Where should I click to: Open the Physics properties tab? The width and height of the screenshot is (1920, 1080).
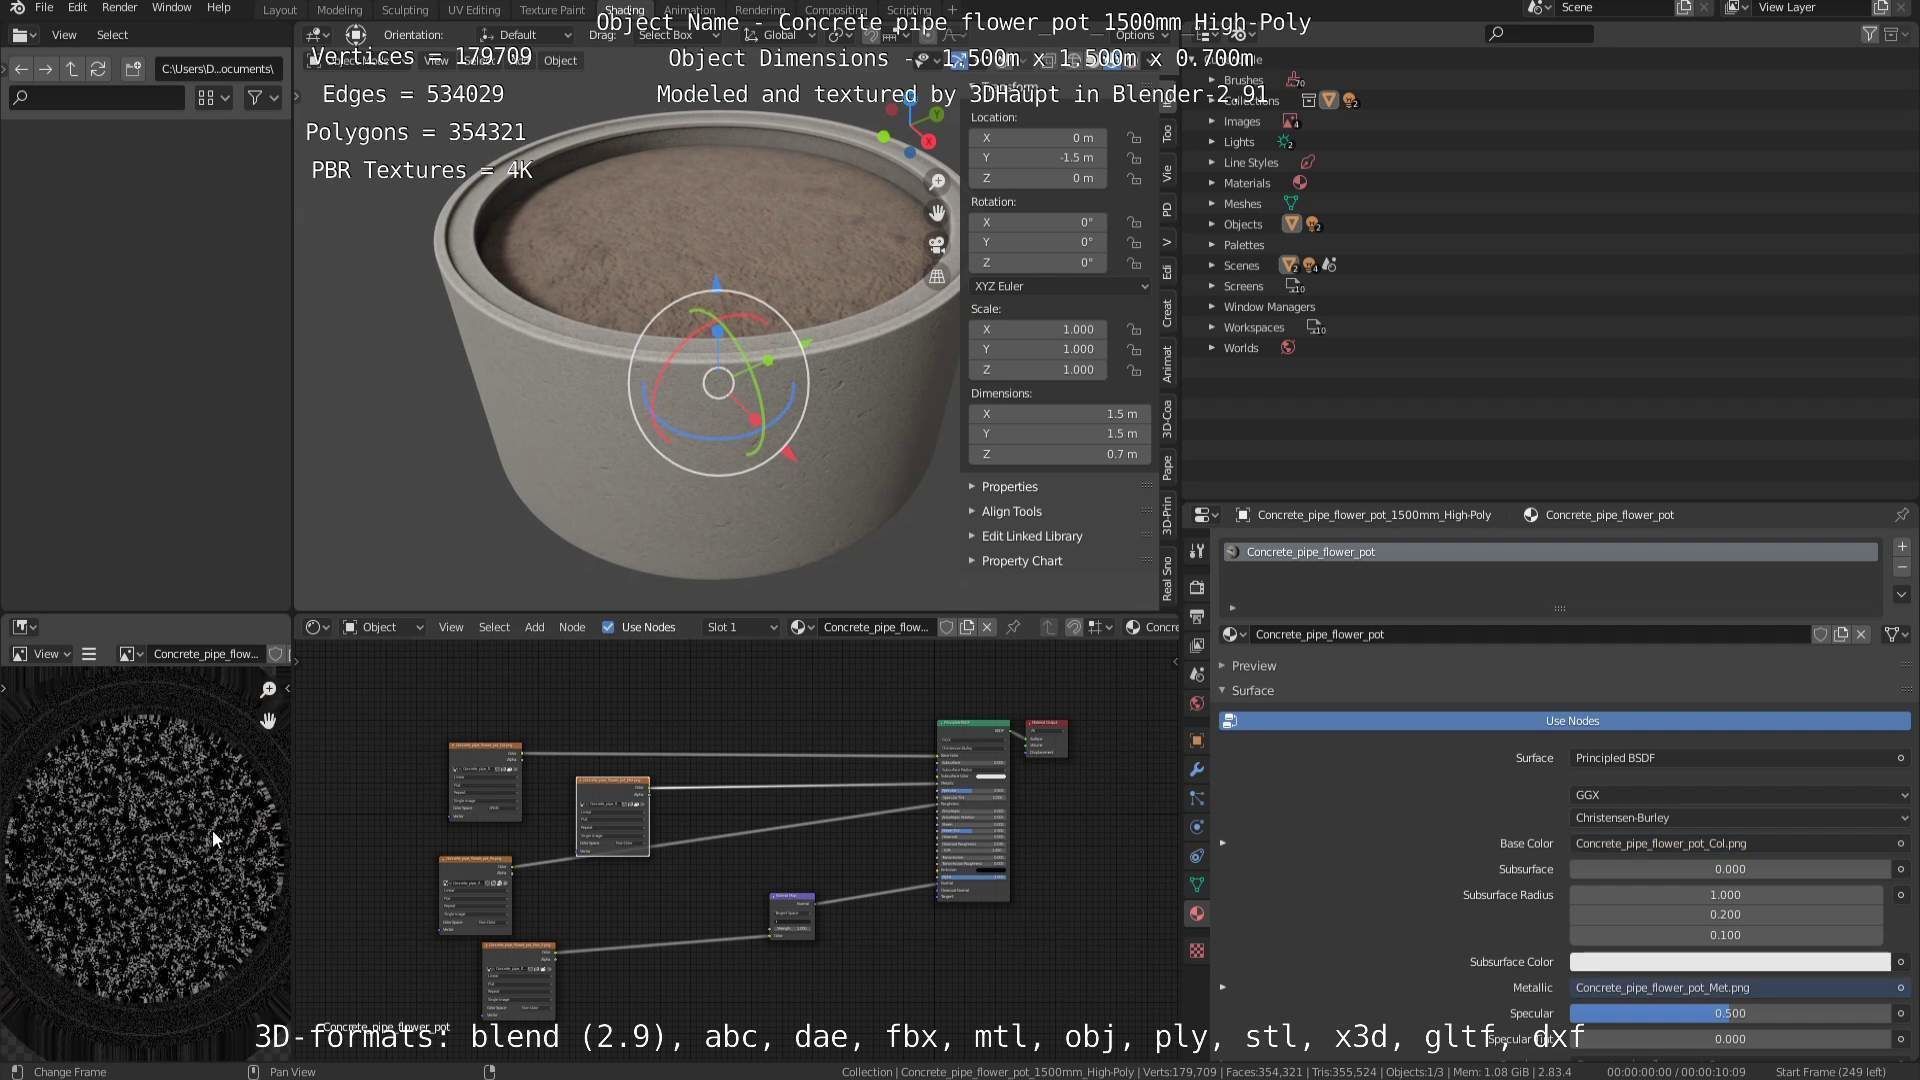click(x=1197, y=827)
